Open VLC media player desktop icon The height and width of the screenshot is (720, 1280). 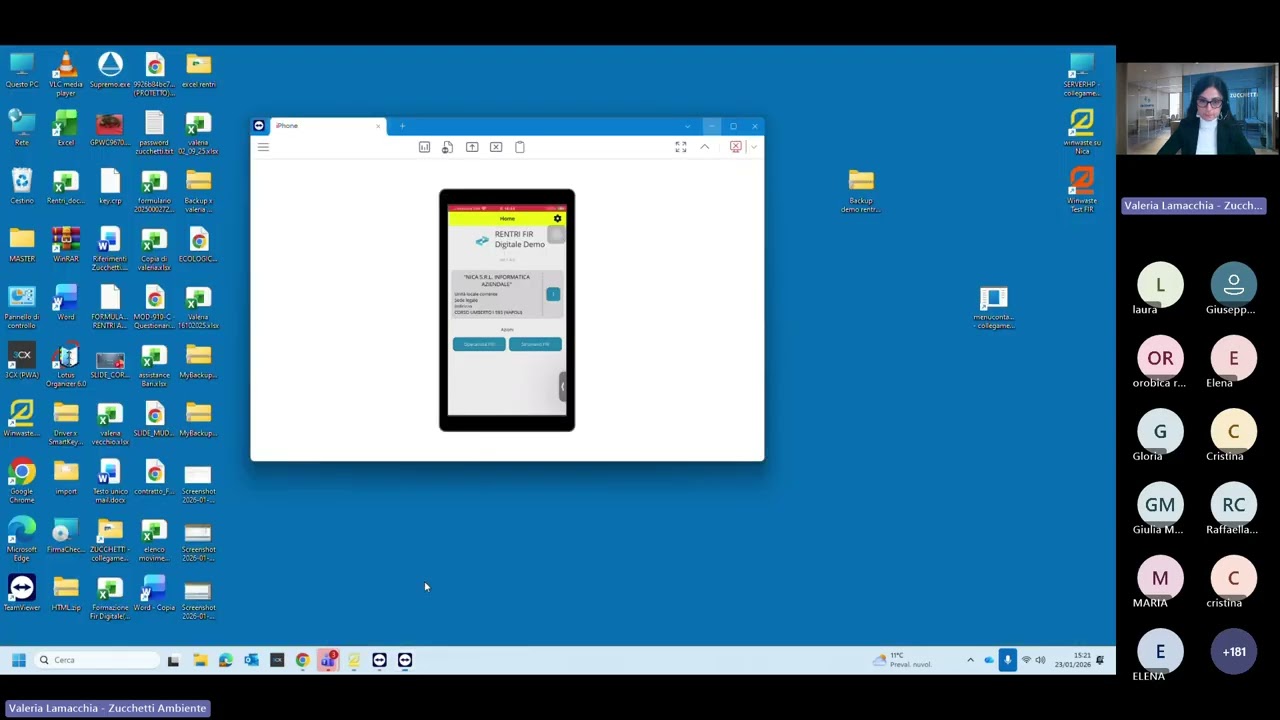[x=66, y=73]
